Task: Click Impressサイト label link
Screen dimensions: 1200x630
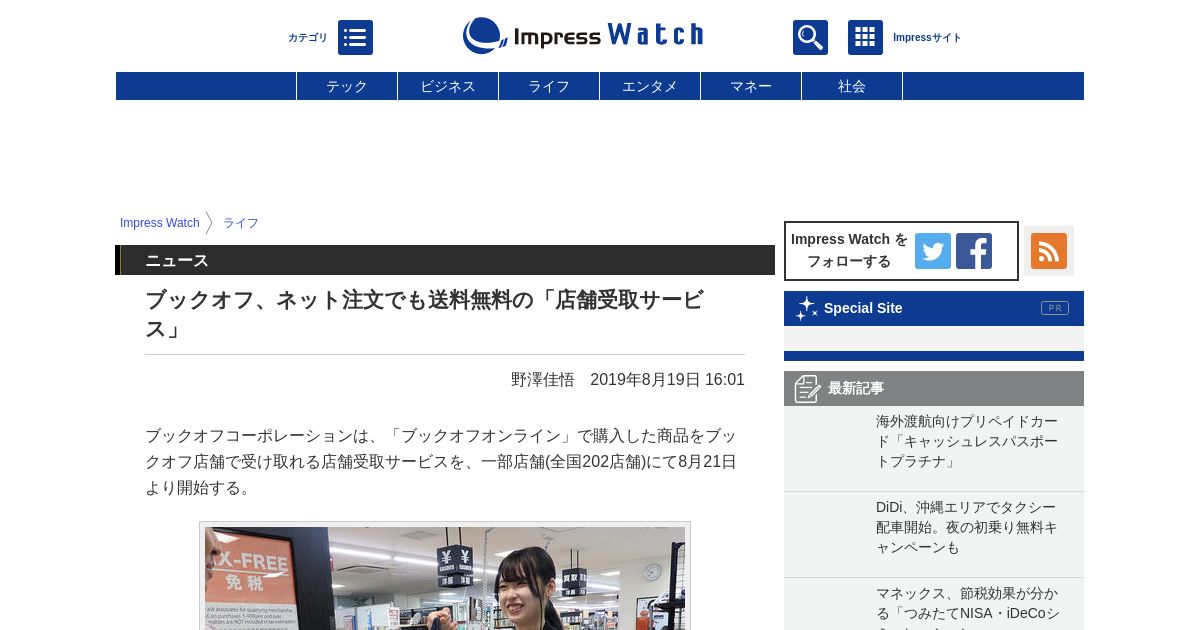Action: pyautogui.click(x=927, y=38)
